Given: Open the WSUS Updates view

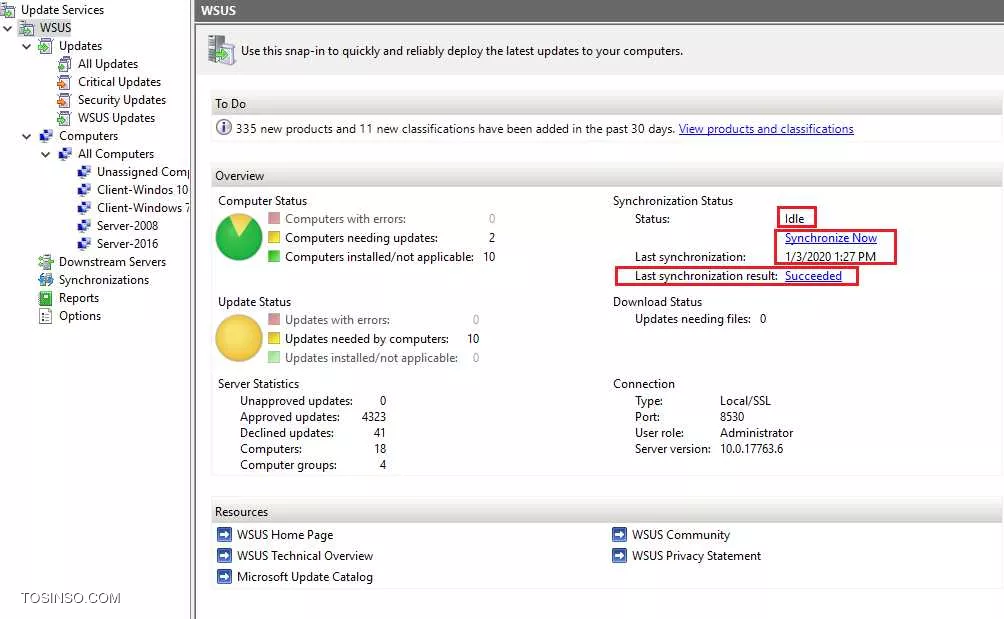Looking at the screenshot, I should click(116, 118).
